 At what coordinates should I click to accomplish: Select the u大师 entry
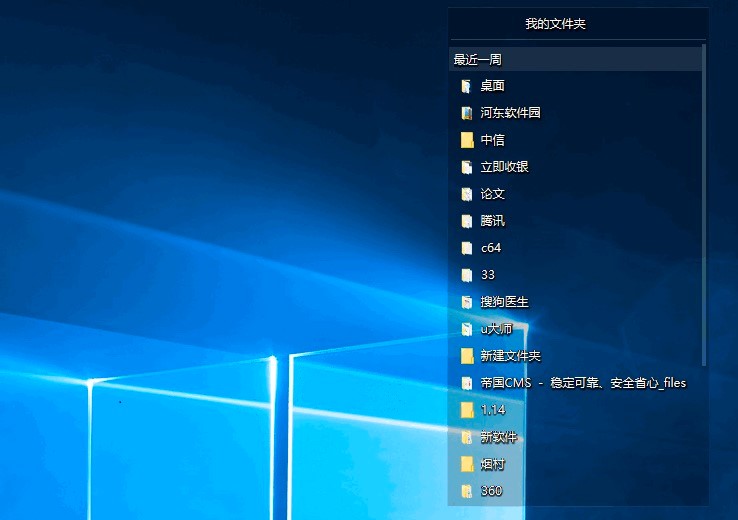tap(497, 329)
